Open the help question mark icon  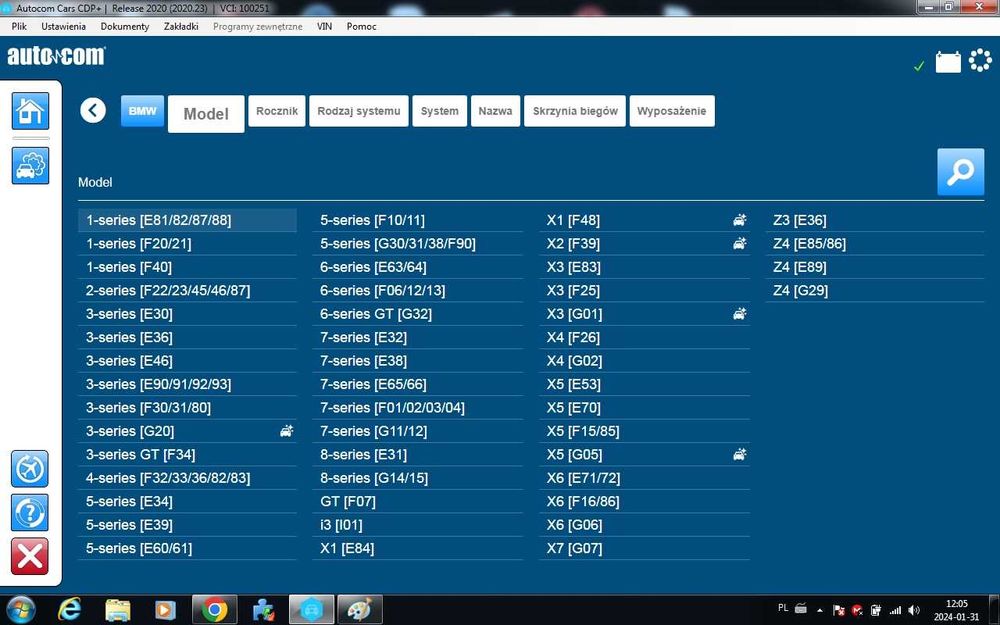point(29,512)
